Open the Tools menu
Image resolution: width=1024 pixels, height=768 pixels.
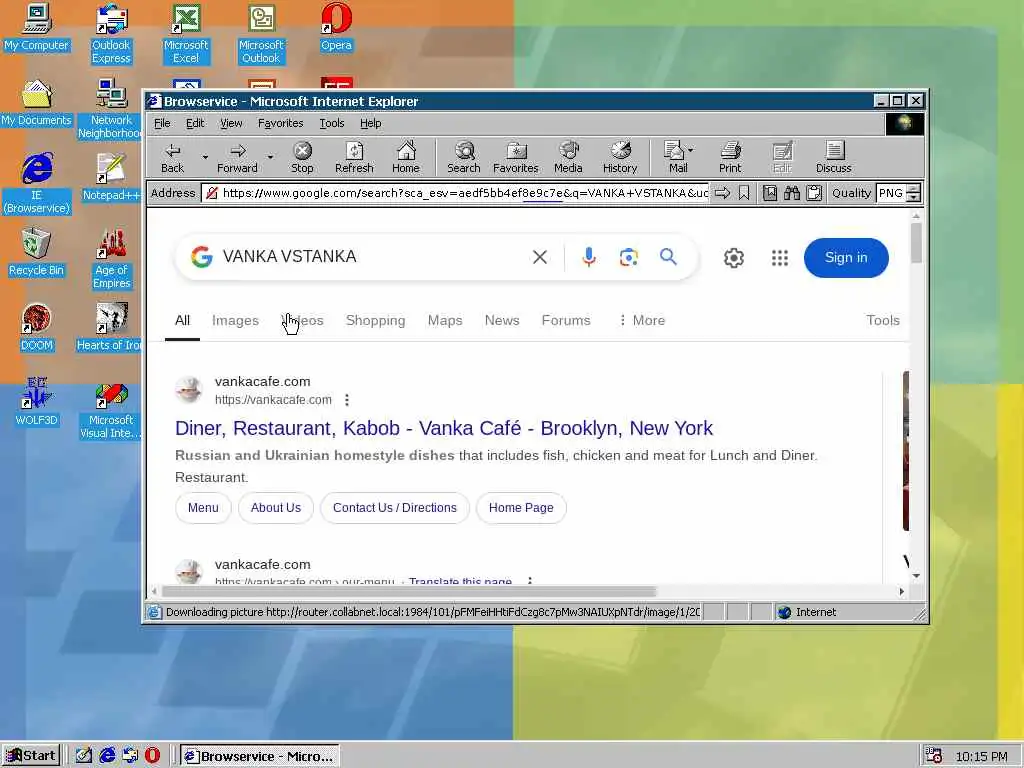click(332, 123)
